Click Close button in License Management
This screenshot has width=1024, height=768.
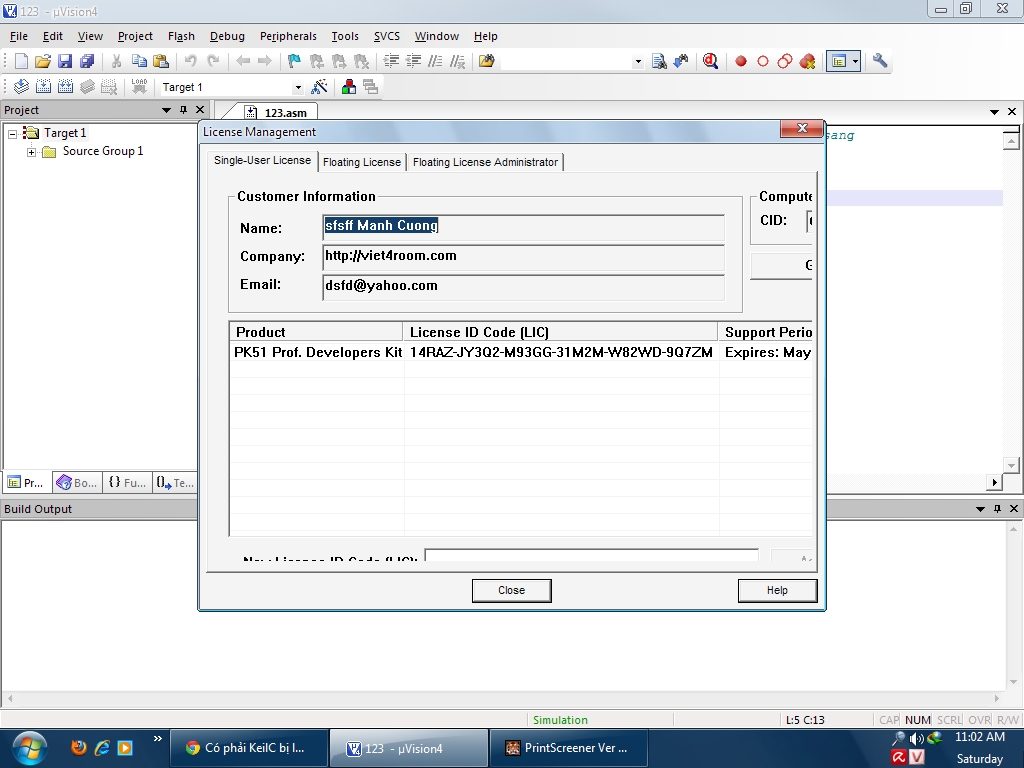(511, 590)
